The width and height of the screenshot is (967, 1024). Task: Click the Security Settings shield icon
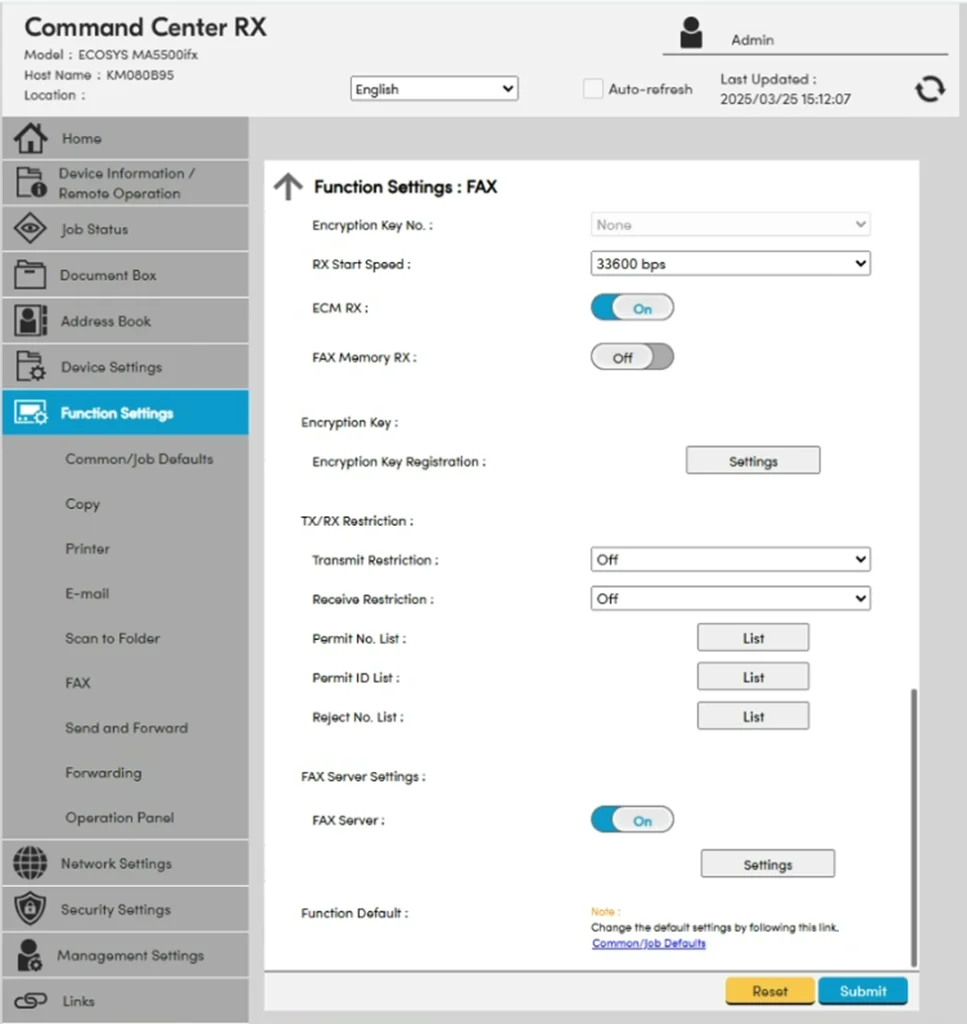click(30, 909)
